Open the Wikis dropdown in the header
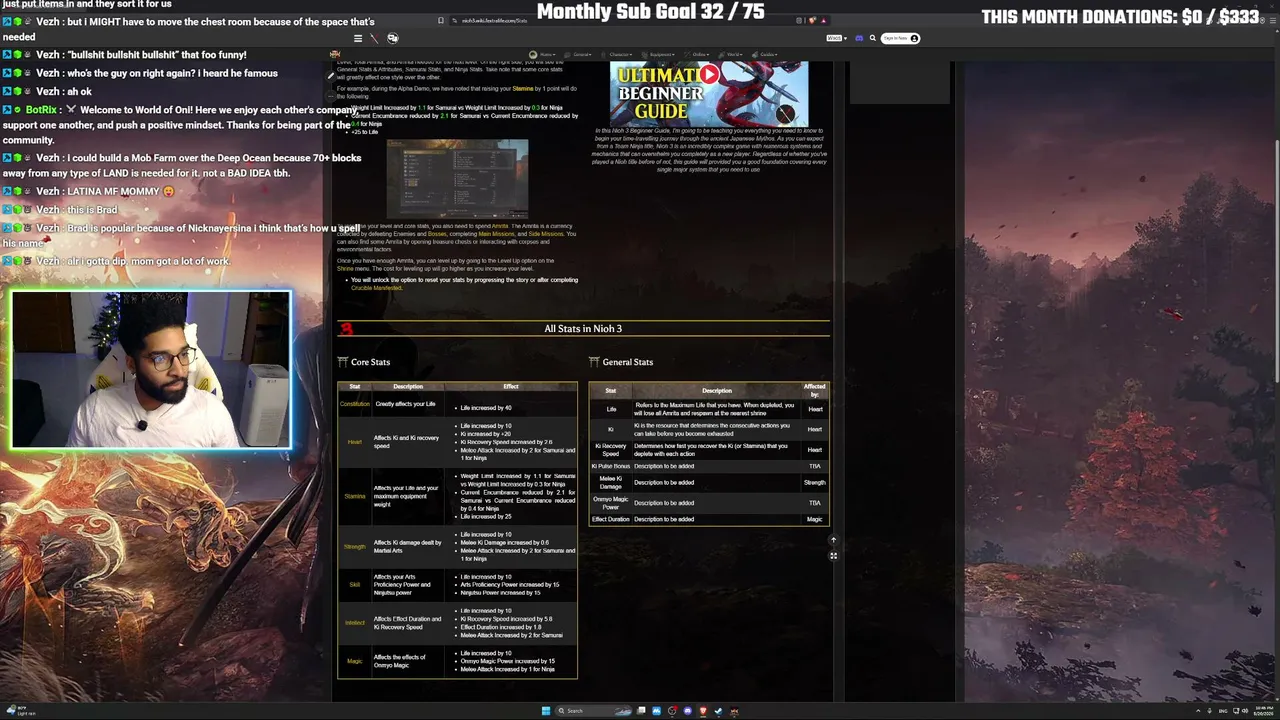The width and height of the screenshot is (1280, 720). pos(835,38)
